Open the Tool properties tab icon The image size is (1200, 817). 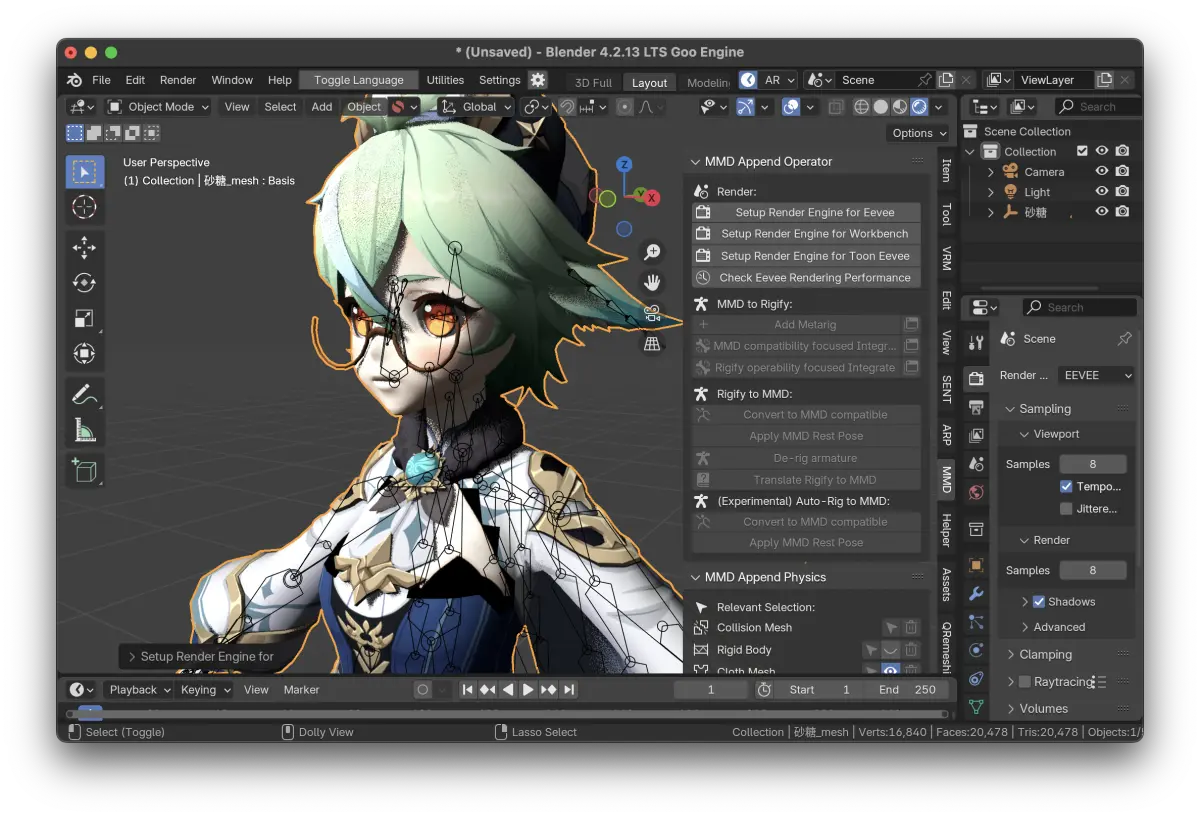pyautogui.click(x=976, y=343)
